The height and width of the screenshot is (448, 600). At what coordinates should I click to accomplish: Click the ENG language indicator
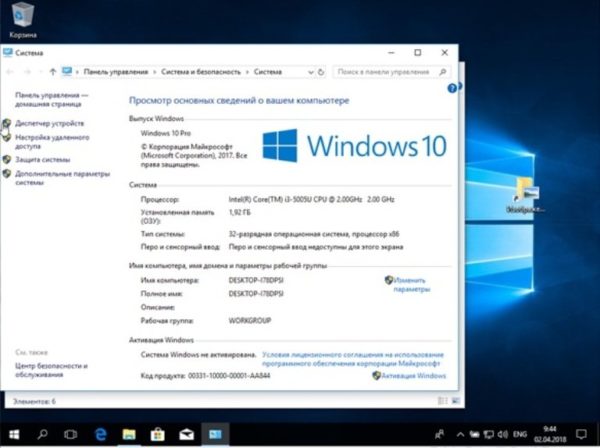(520, 434)
